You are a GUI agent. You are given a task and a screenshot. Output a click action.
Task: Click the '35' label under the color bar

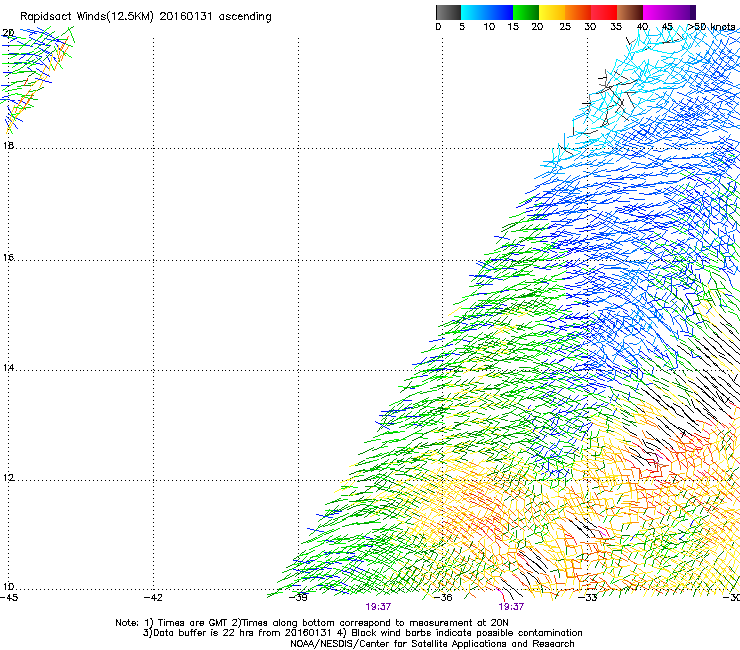click(616, 27)
